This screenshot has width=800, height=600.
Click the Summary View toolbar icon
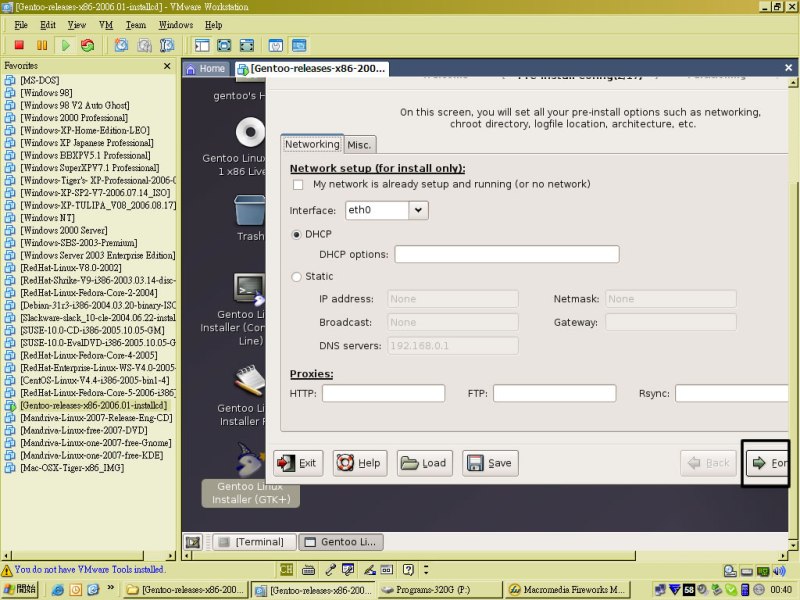click(276, 45)
